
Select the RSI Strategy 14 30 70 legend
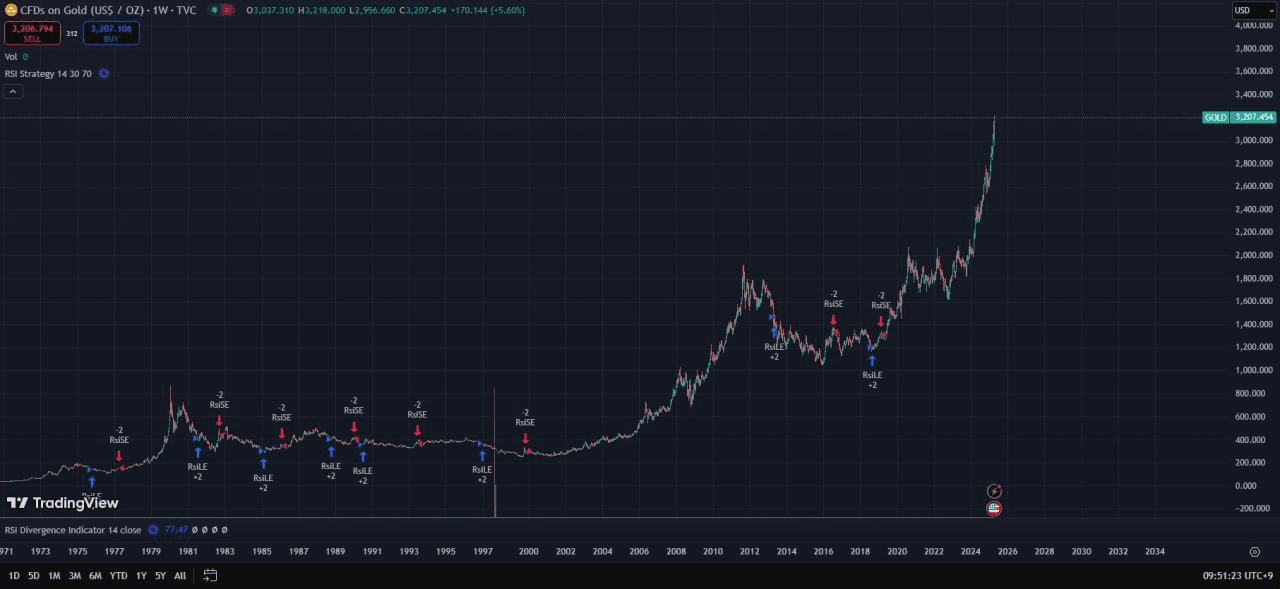(48, 73)
